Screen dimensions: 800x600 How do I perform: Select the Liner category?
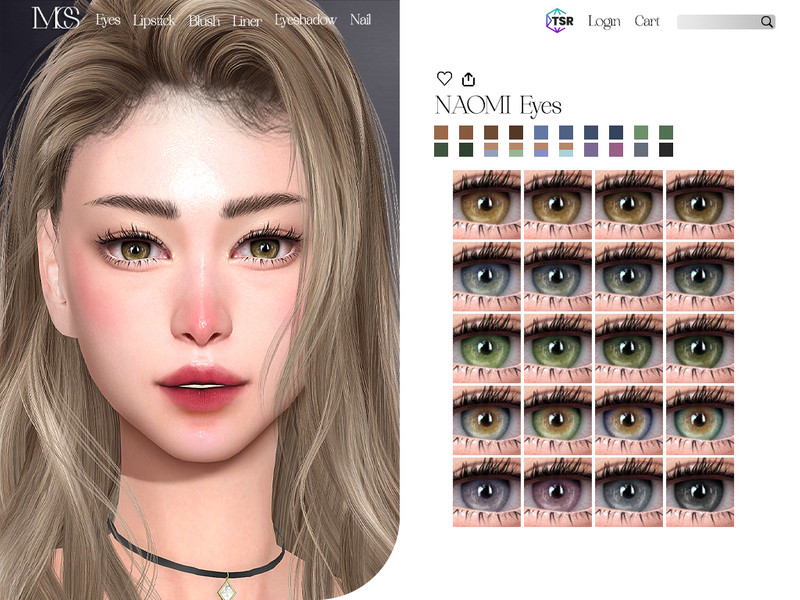point(246,20)
